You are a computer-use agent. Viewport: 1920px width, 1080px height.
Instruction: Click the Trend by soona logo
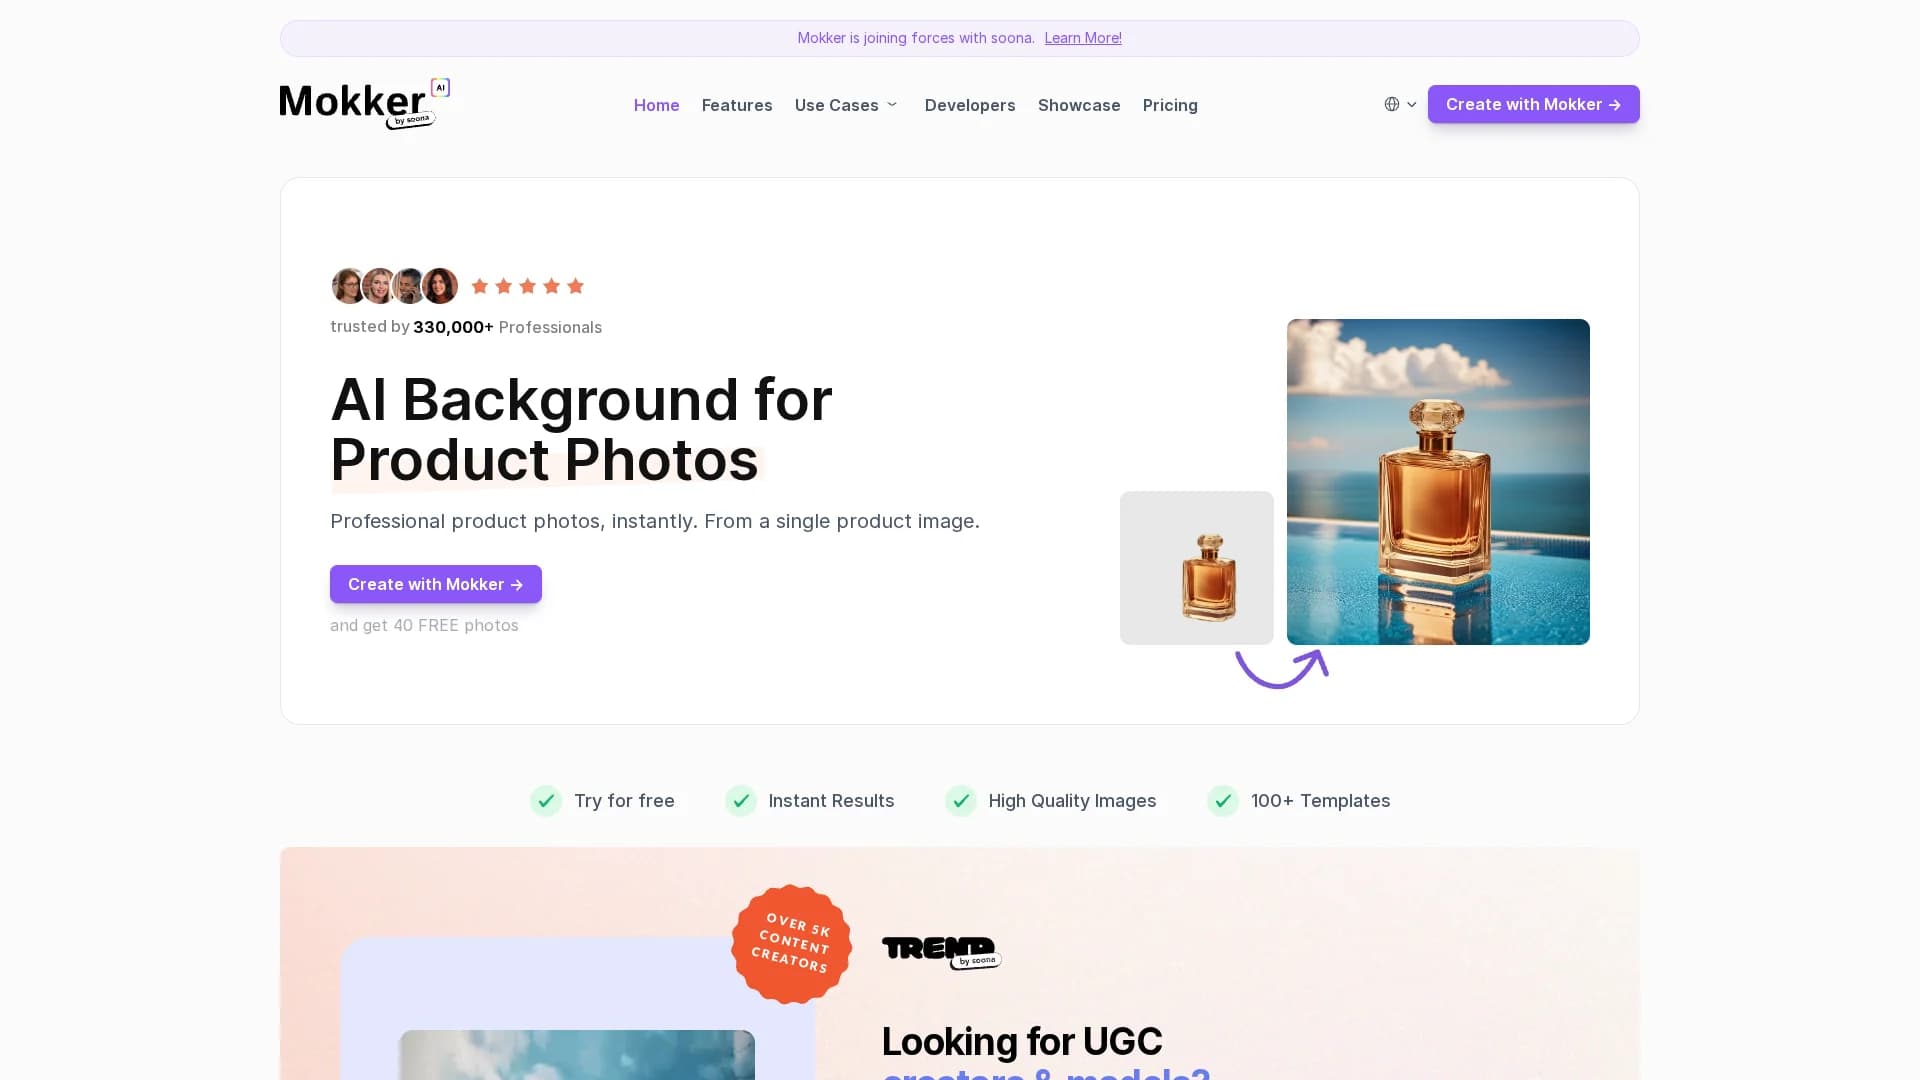942,952
